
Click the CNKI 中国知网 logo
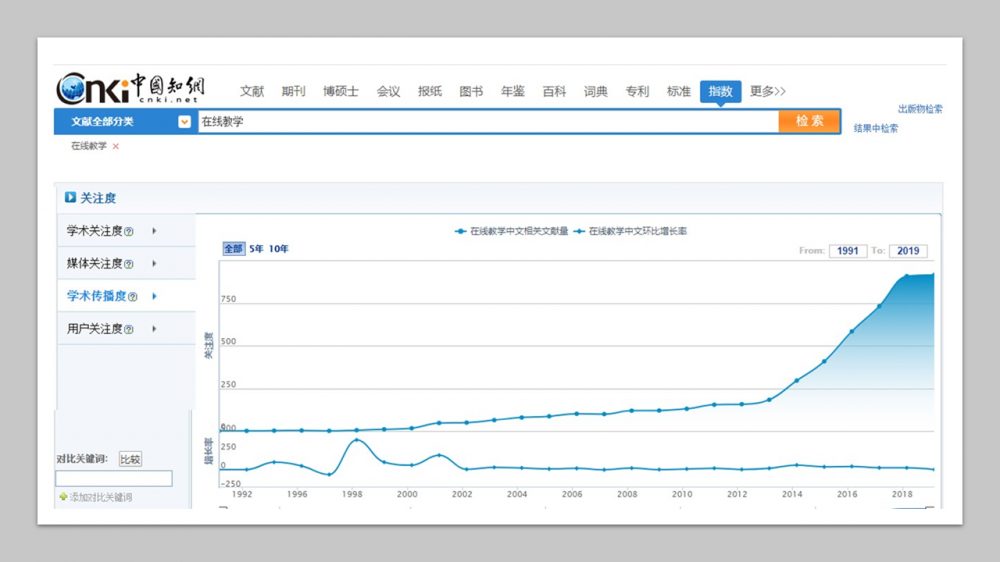130,89
